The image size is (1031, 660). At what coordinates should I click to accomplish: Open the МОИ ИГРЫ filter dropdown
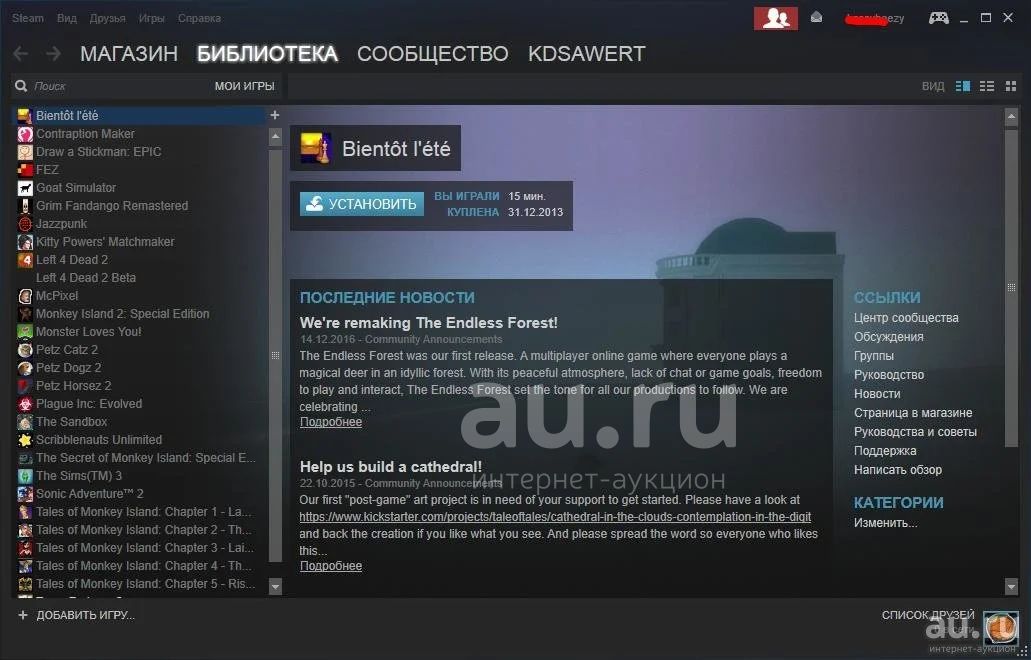point(245,86)
